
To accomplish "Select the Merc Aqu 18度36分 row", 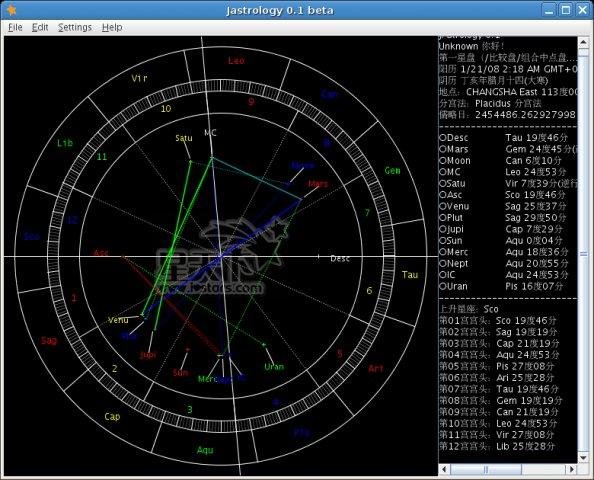I will coord(503,252).
